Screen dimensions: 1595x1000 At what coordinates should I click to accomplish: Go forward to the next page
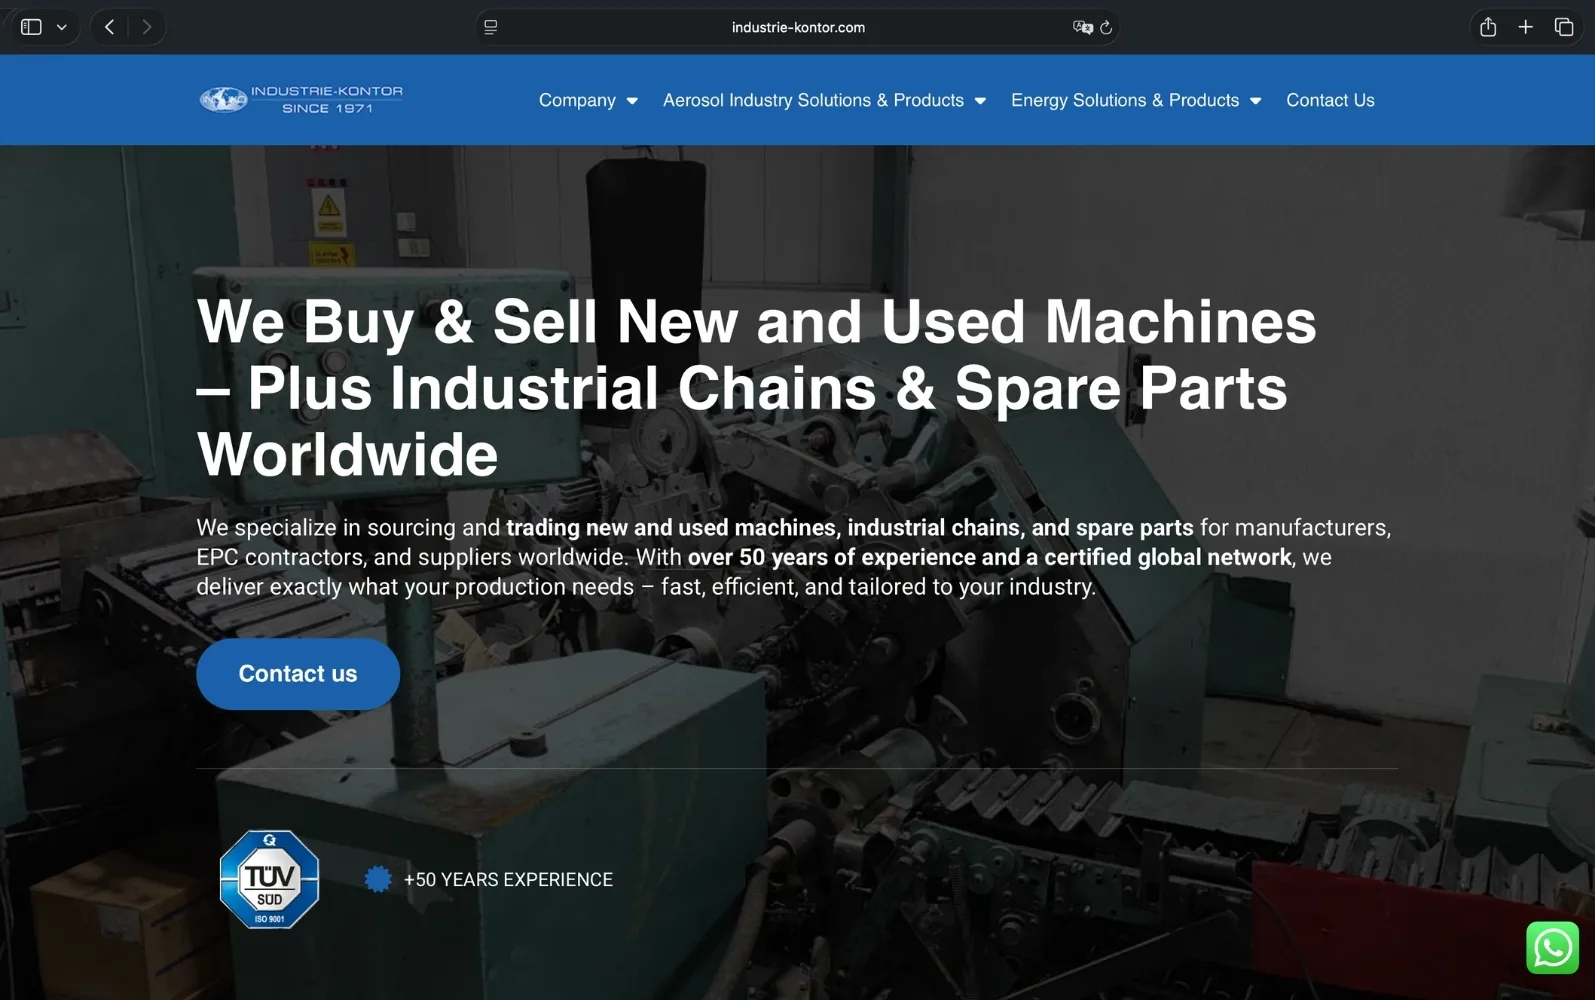pyautogui.click(x=147, y=27)
